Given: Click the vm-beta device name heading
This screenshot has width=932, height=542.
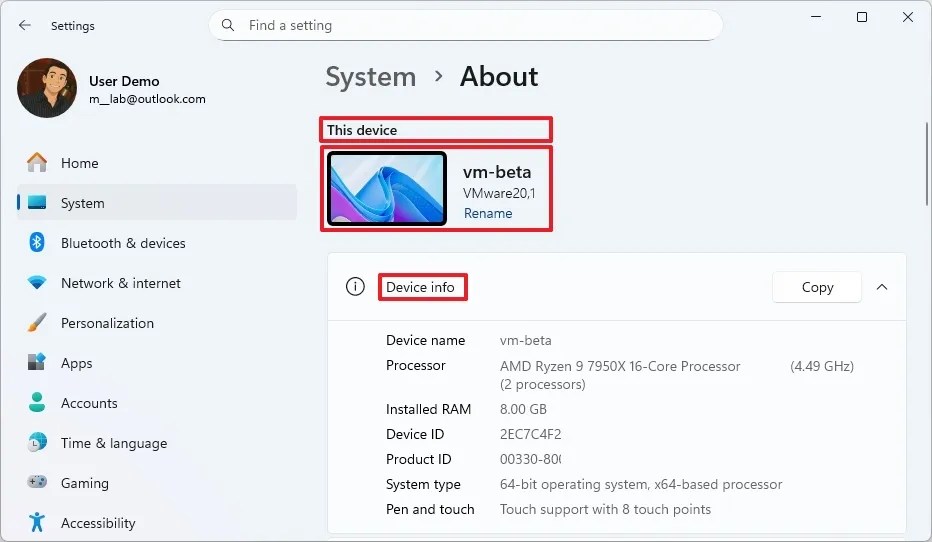Looking at the screenshot, I should [x=497, y=172].
